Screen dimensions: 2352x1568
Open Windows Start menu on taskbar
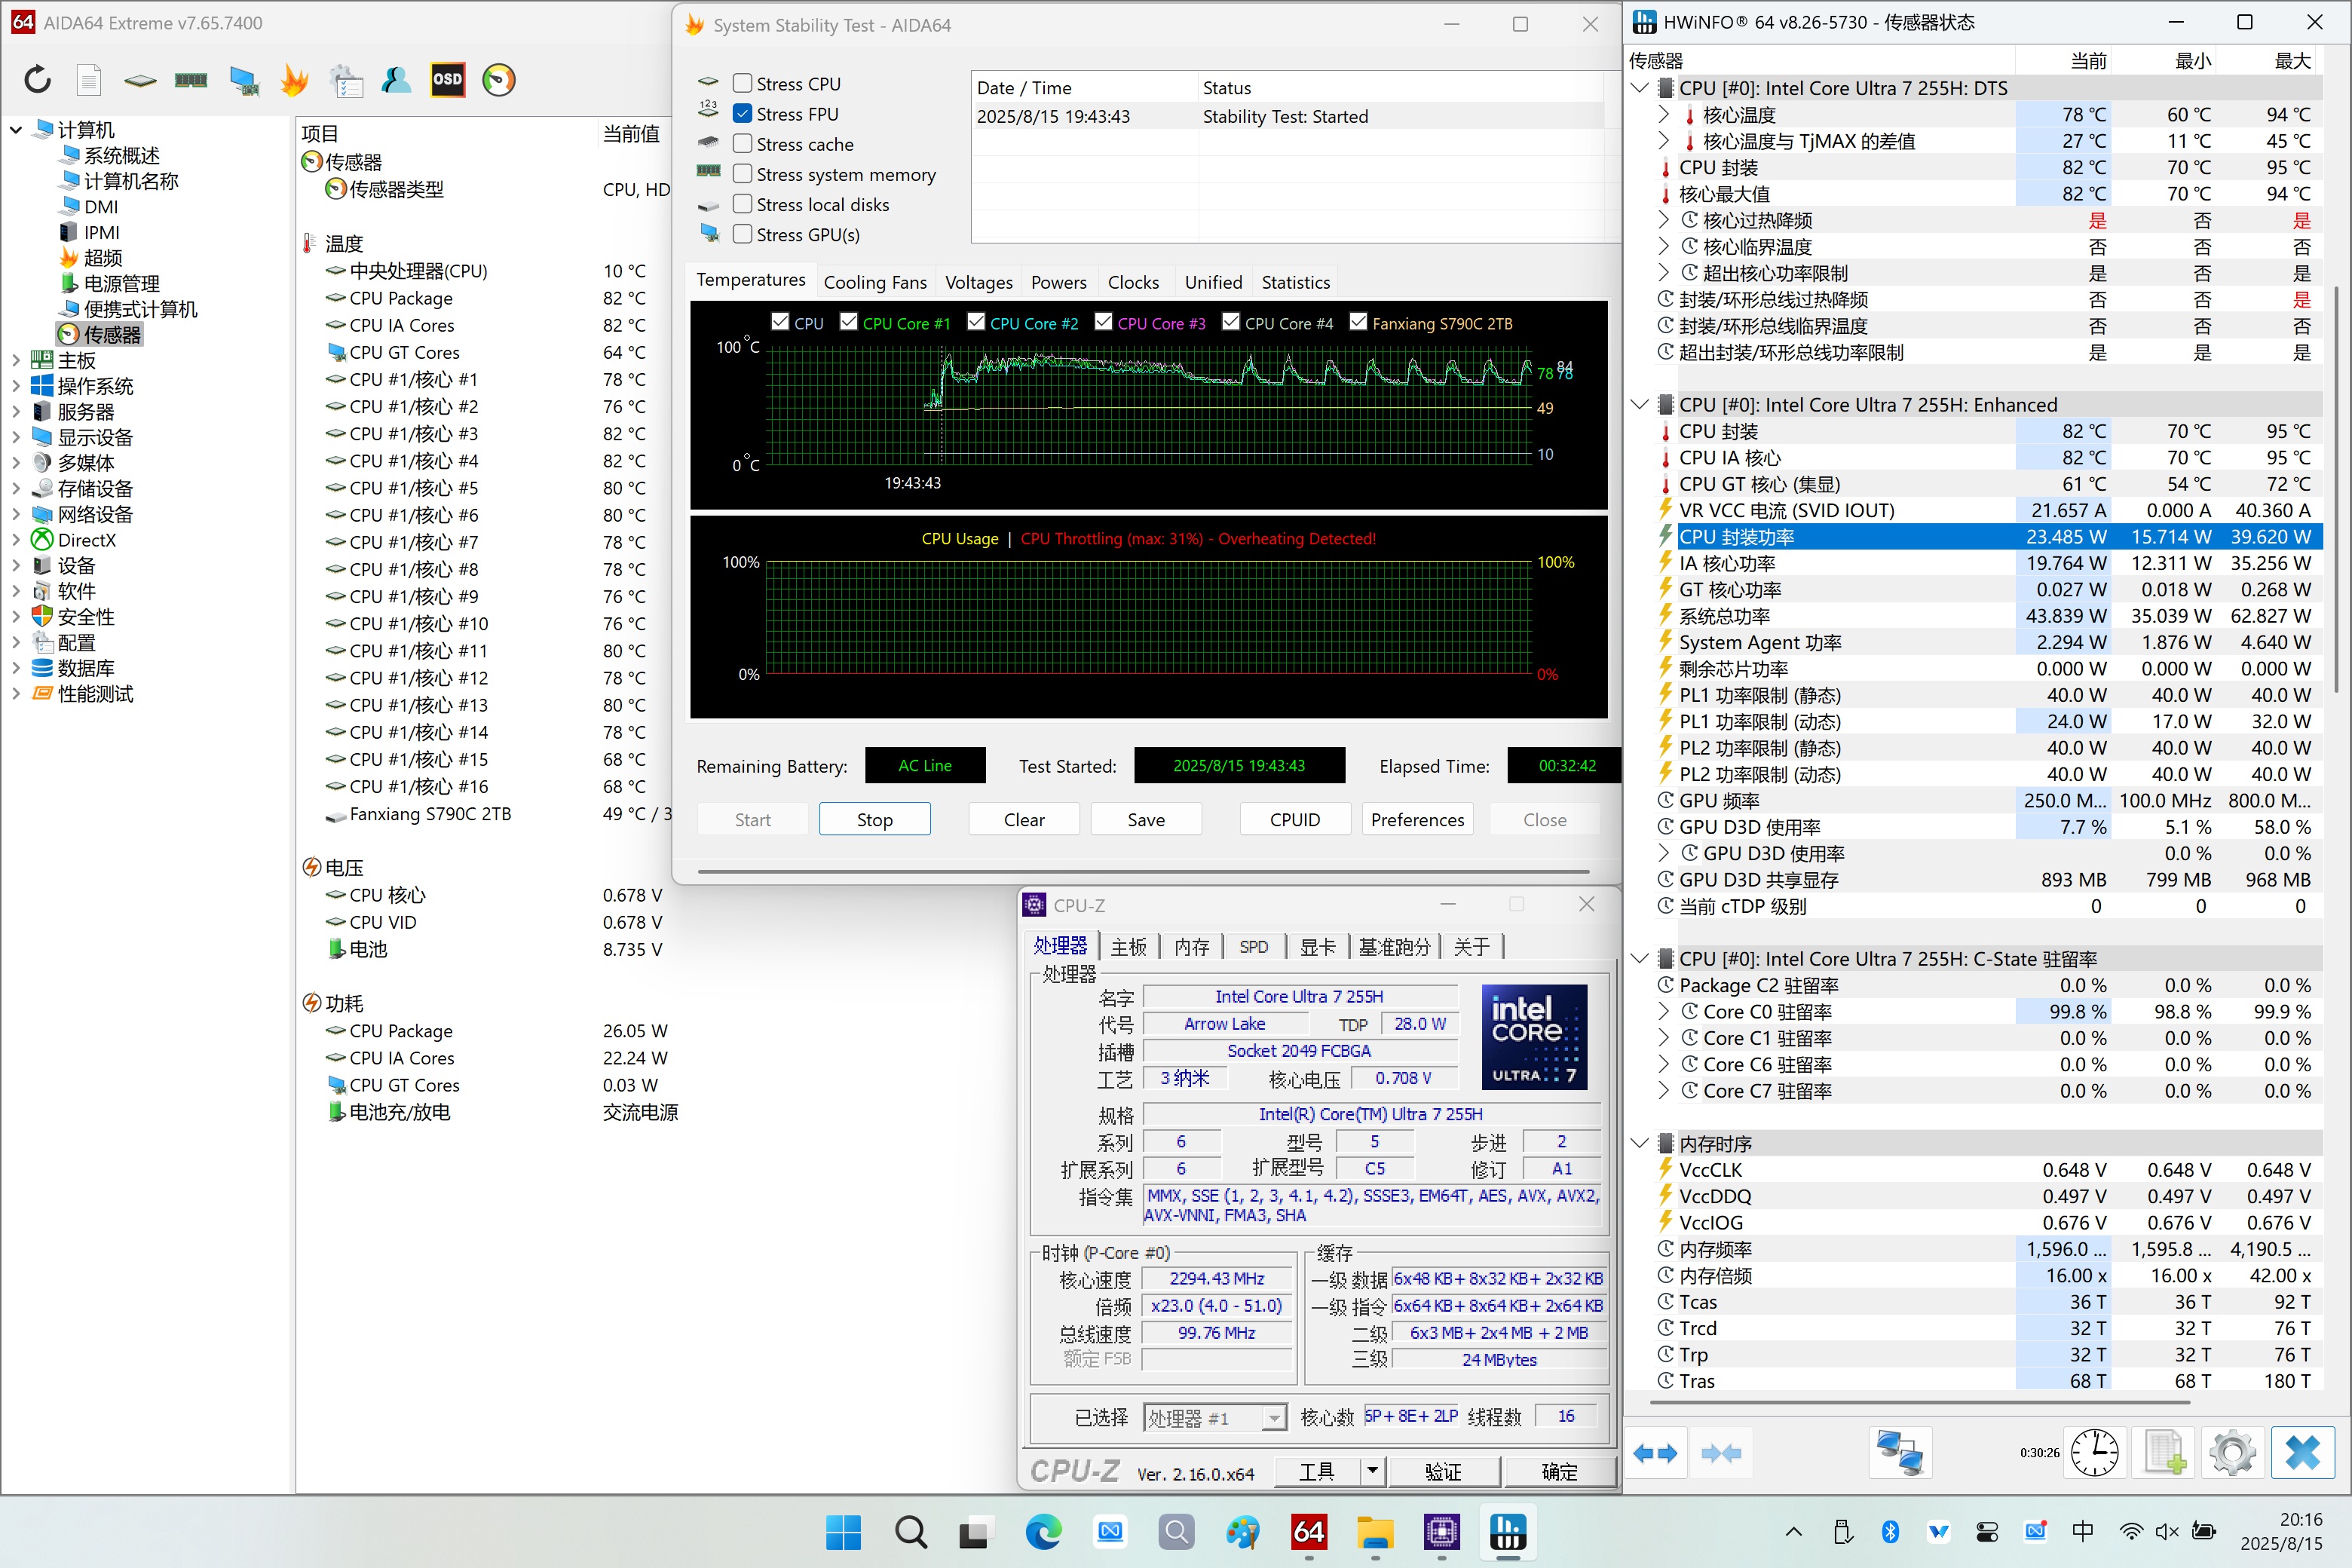pos(843,1532)
